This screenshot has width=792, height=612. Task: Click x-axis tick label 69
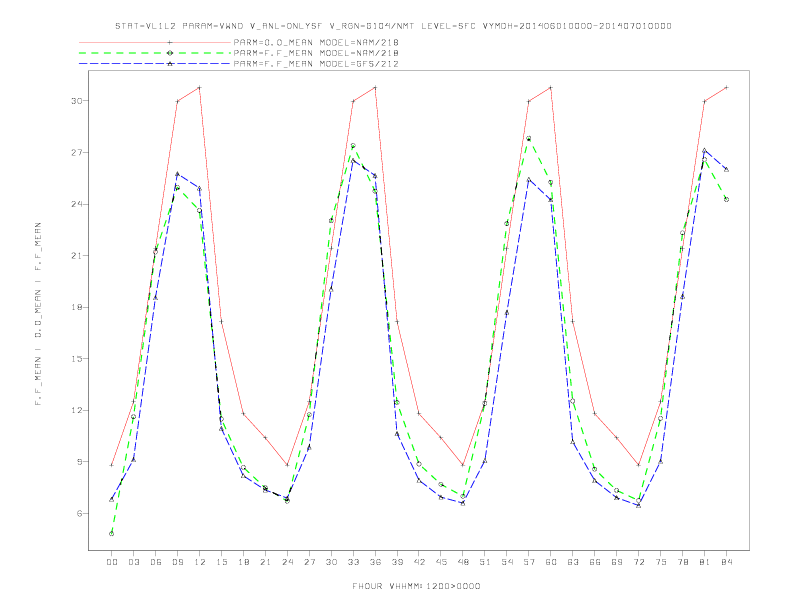617,562
